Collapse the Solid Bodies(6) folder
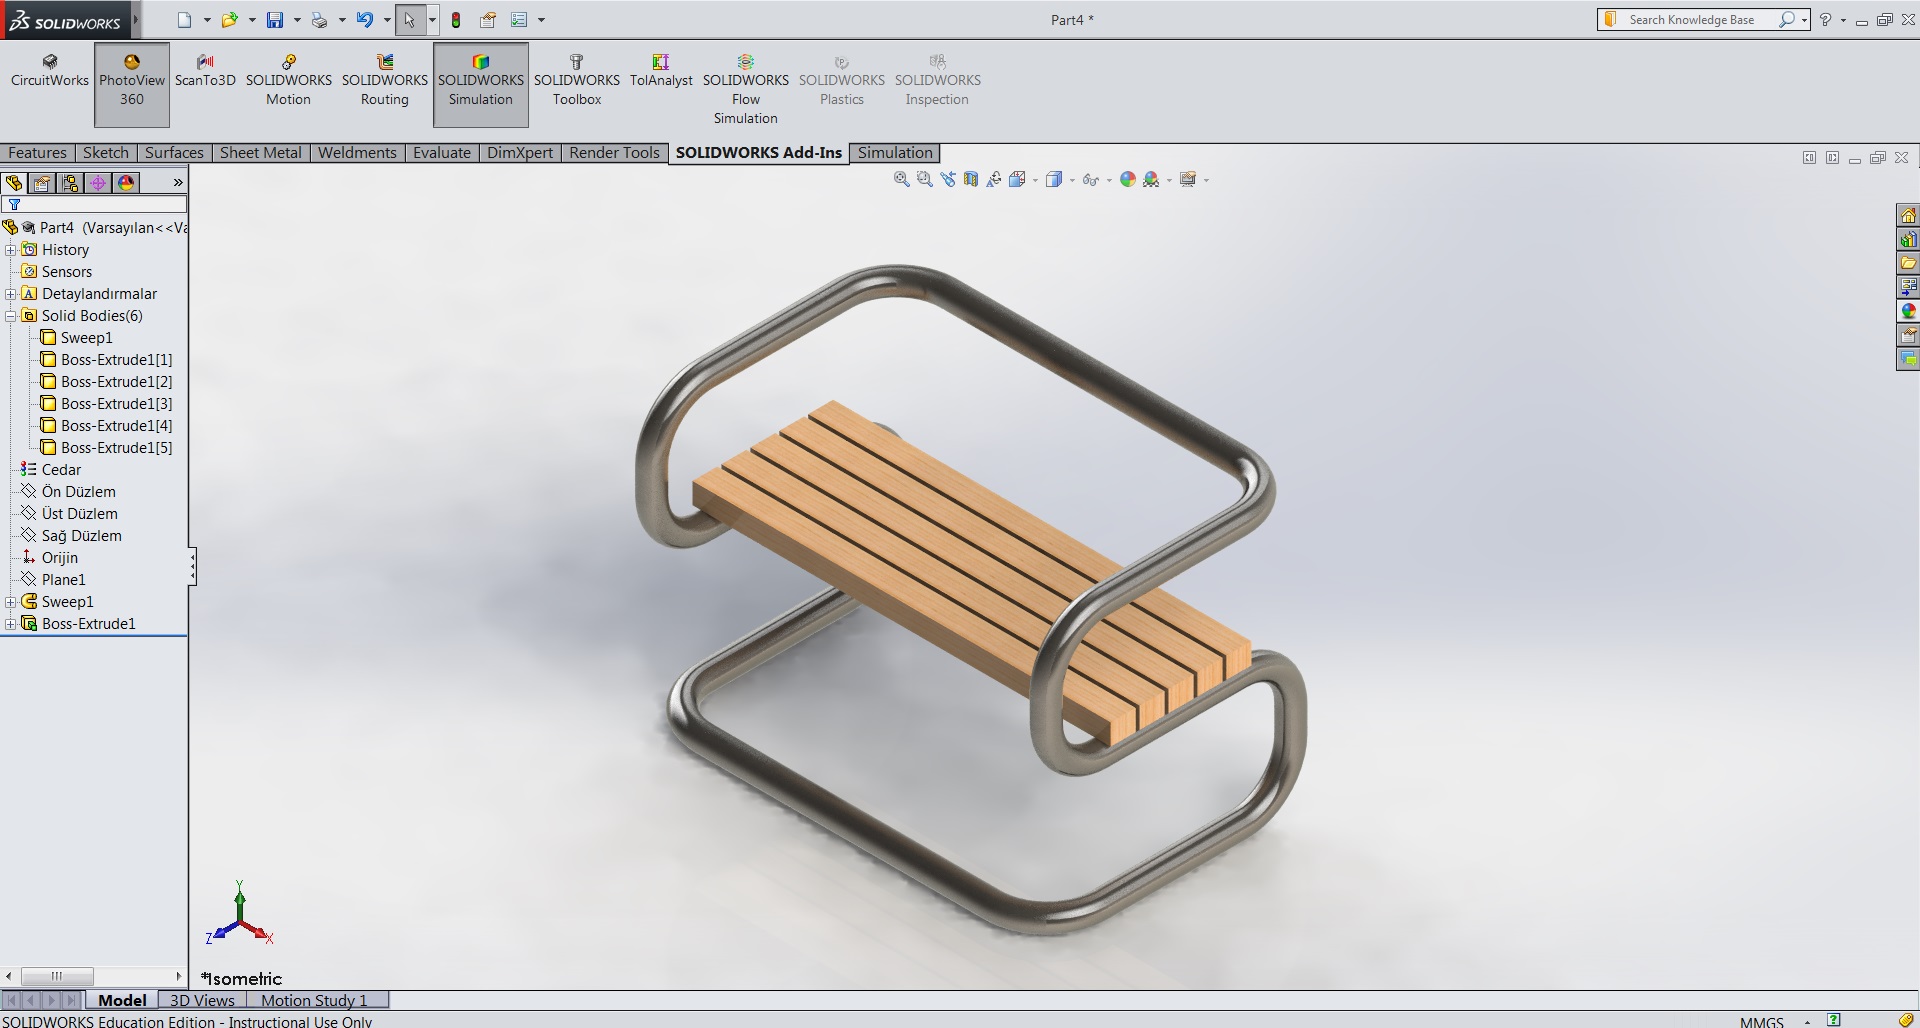The width and height of the screenshot is (1920, 1028). 11,316
